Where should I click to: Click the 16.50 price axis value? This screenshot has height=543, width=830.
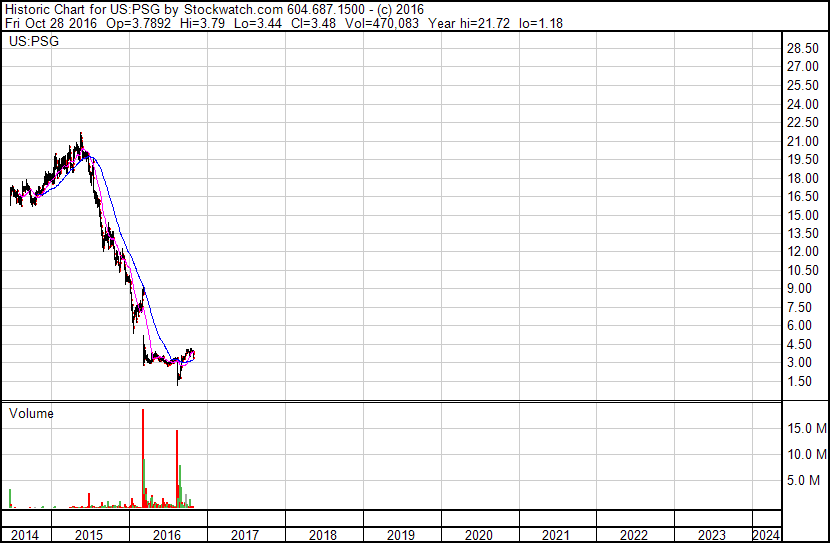(803, 196)
